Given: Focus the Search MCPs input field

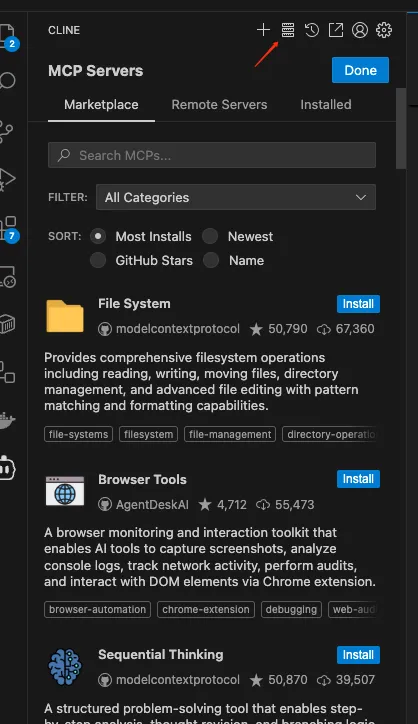Looking at the screenshot, I should [212, 155].
